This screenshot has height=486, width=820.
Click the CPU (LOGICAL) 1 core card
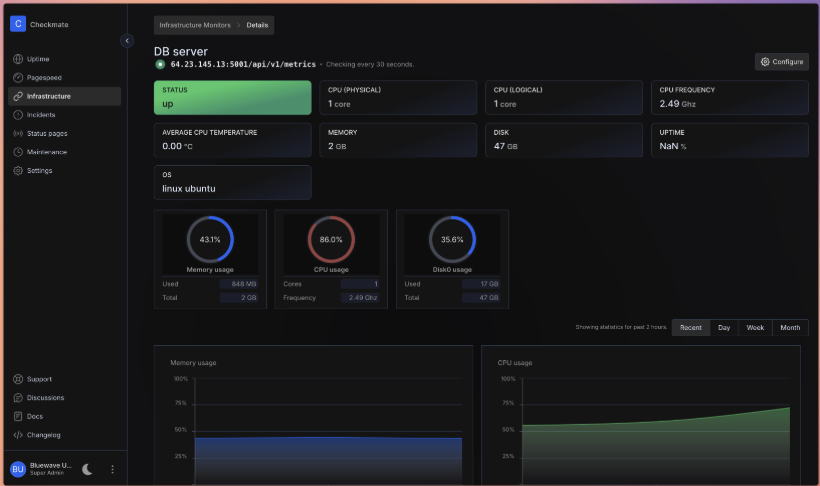point(564,97)
